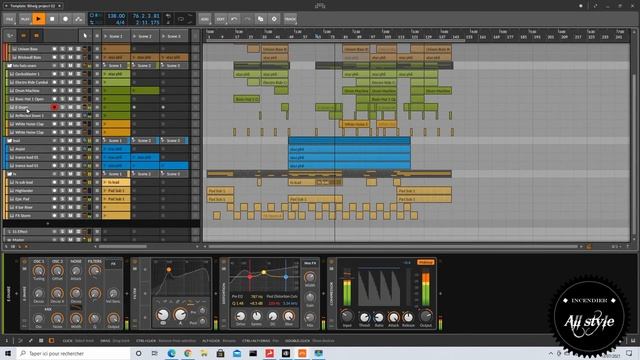Click the second orange view icon above the track list

[36, 36]
